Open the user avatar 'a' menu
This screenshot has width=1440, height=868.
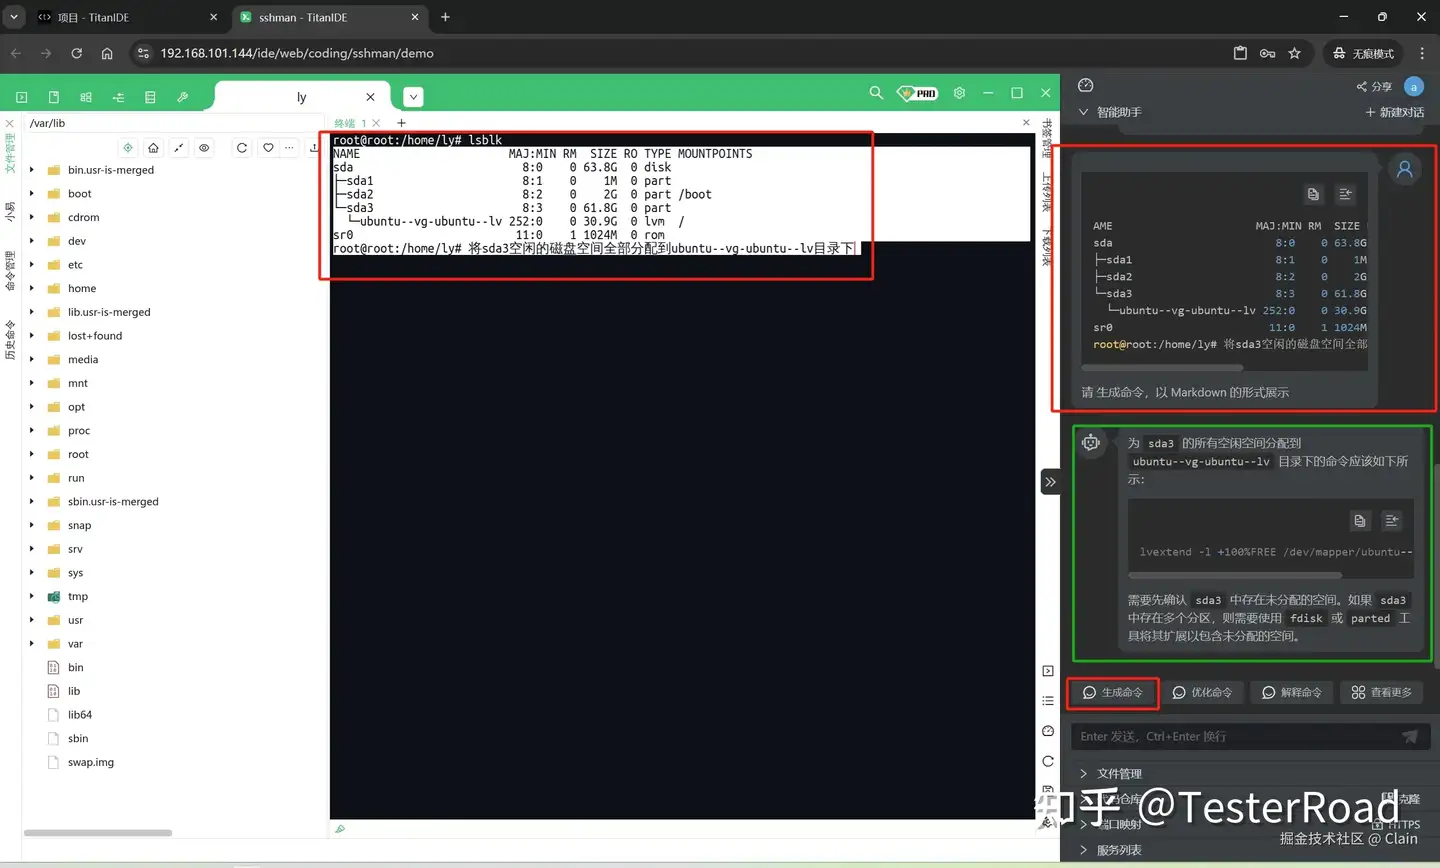click(x=1414, y=86)
